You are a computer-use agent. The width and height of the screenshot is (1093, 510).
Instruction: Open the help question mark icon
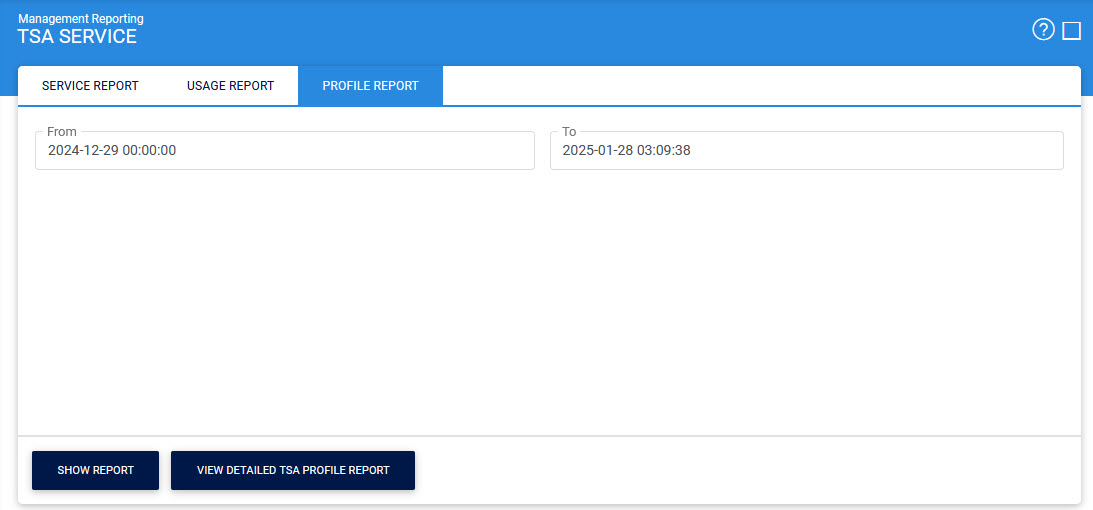coord(1043,30)
